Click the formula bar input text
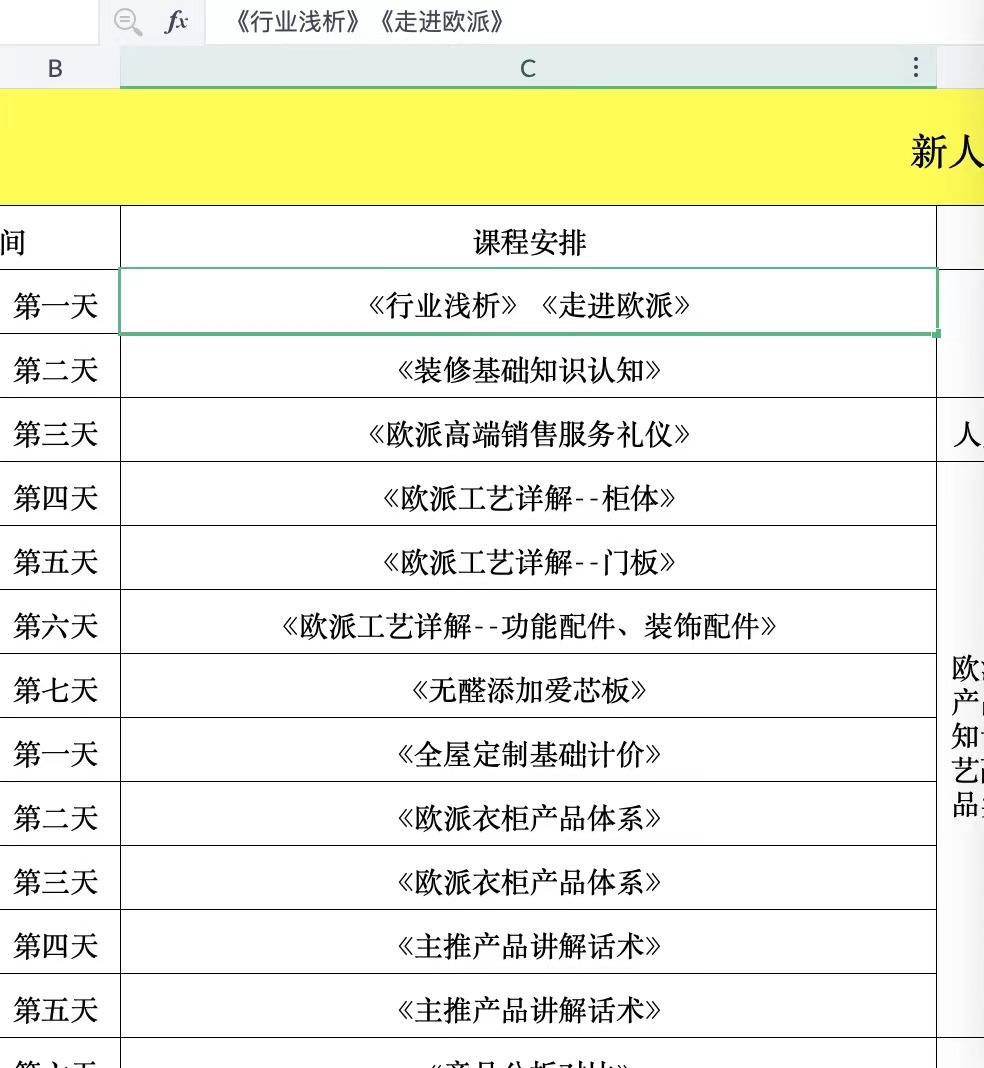Viewport: 984px width, 1068px height. [x=369, y=22]
